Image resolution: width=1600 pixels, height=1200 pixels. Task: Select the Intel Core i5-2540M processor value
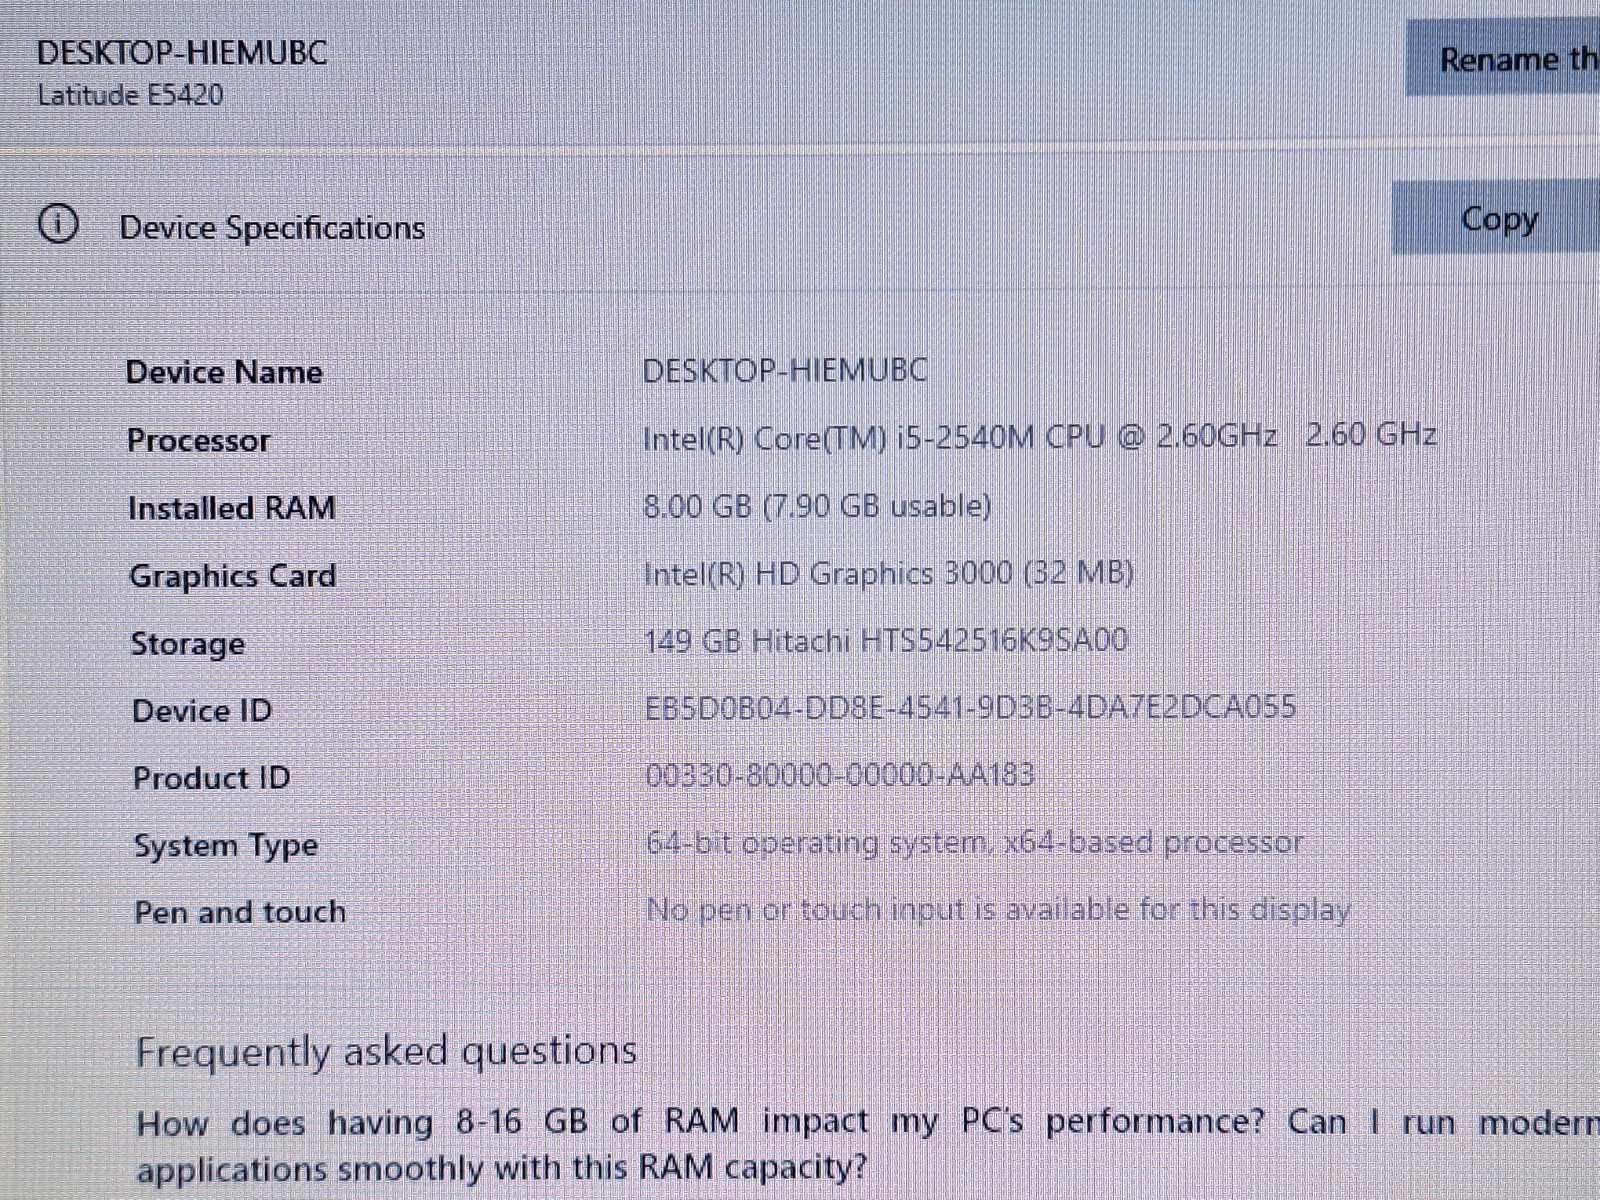click(1040, 437)
